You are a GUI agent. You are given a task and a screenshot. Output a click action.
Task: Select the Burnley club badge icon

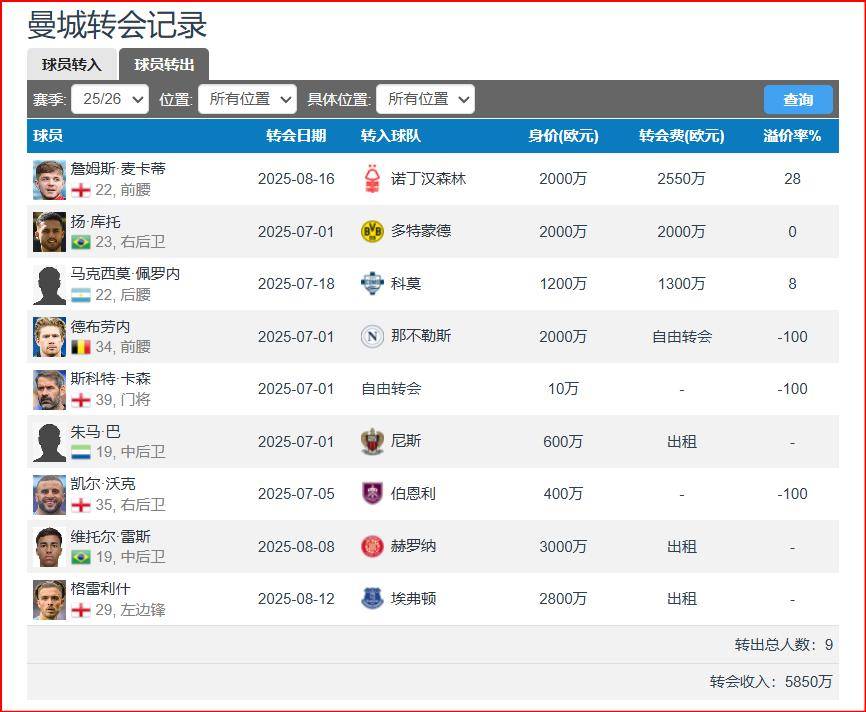pos(371,493)
